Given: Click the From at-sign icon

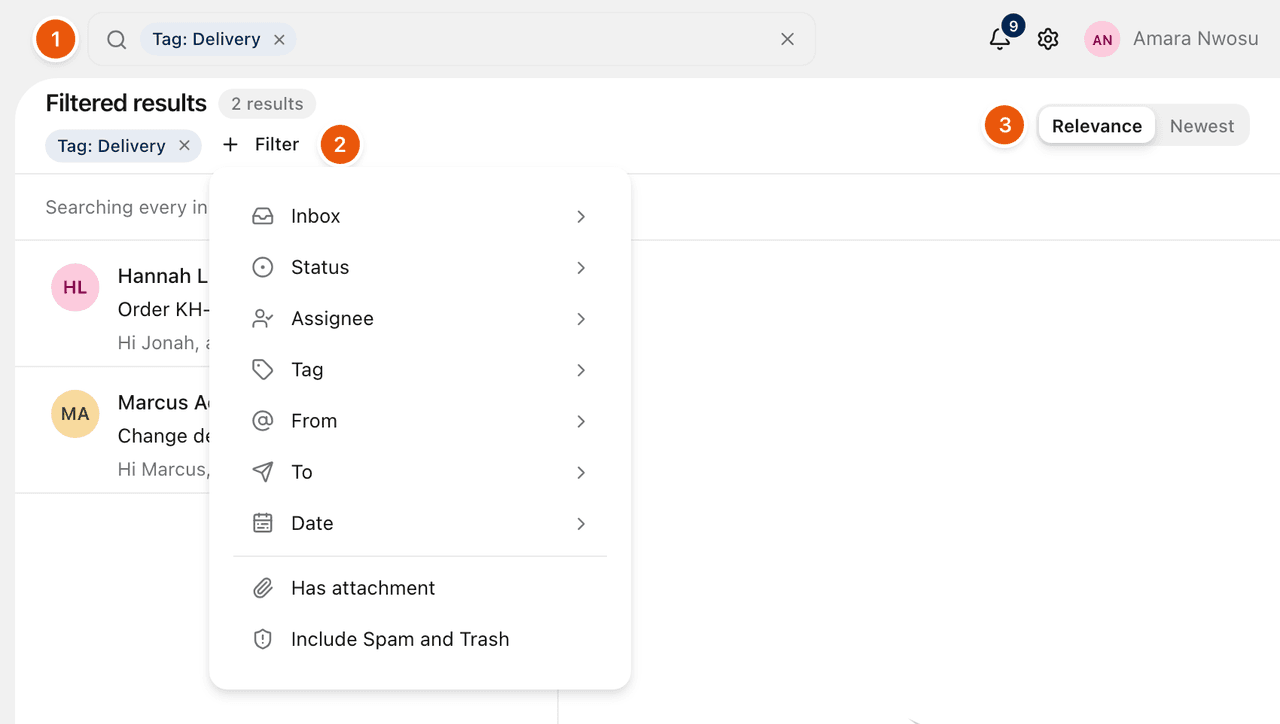Looking at the screenshot, I should point(263,421).
